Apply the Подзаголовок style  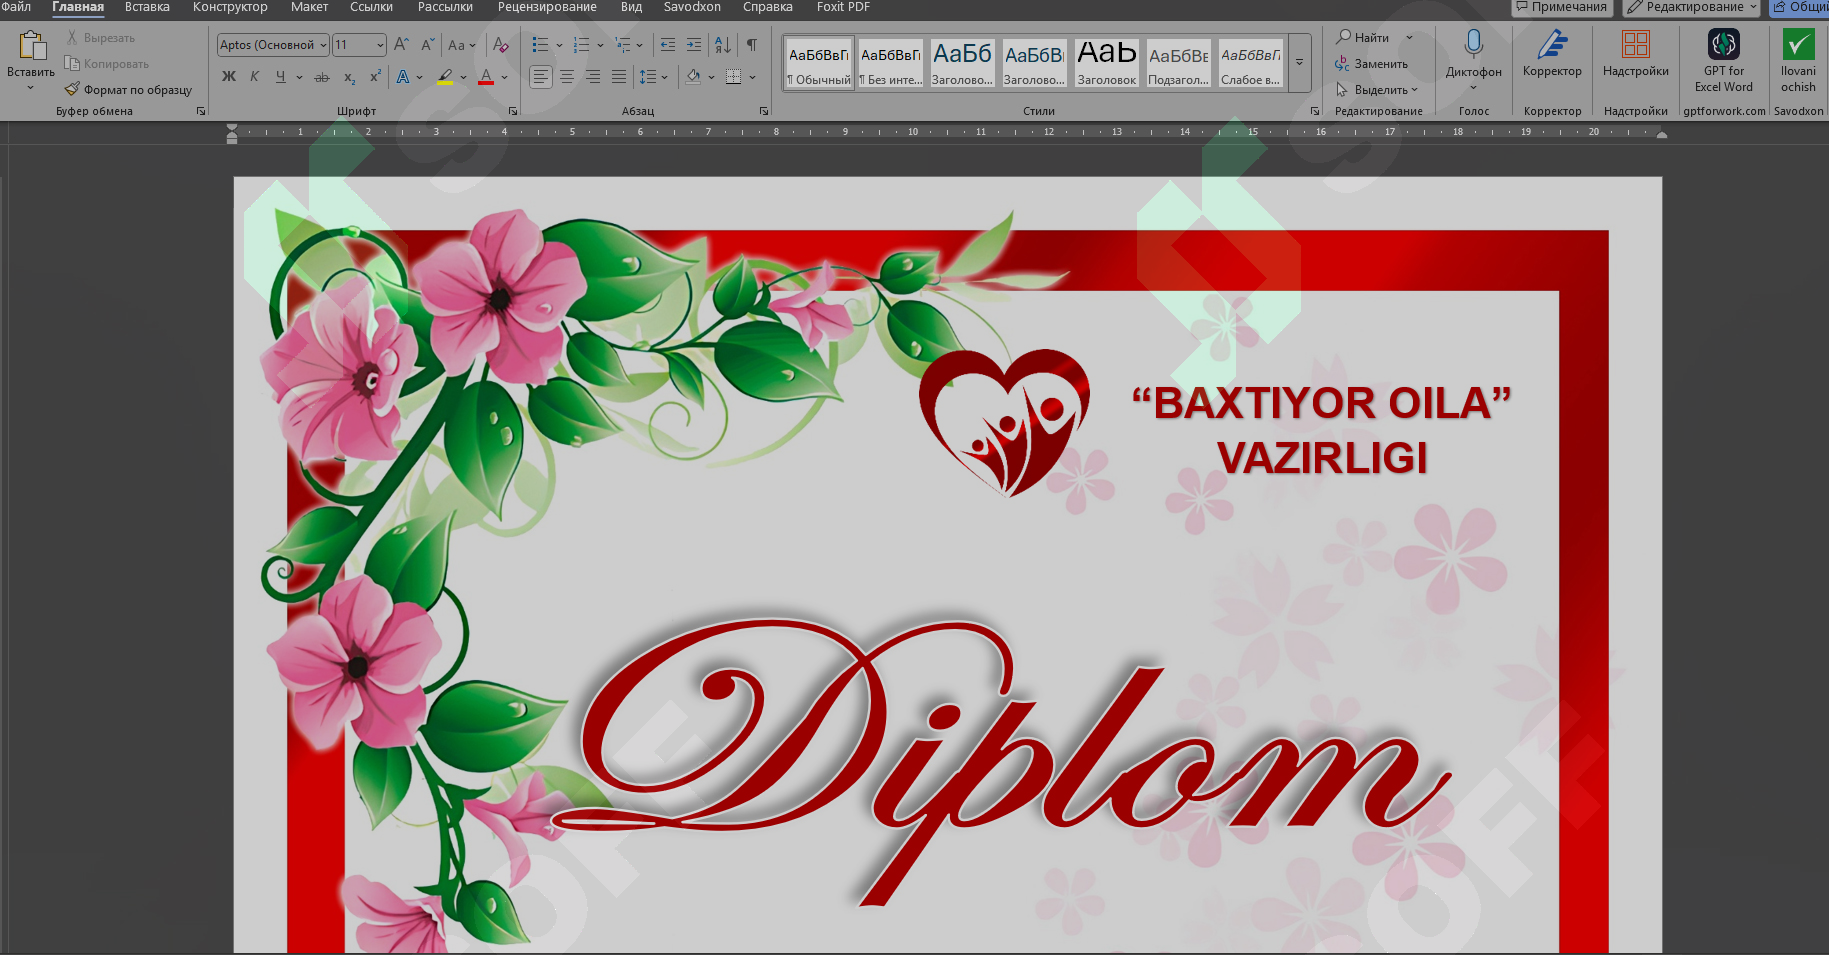1179,63
